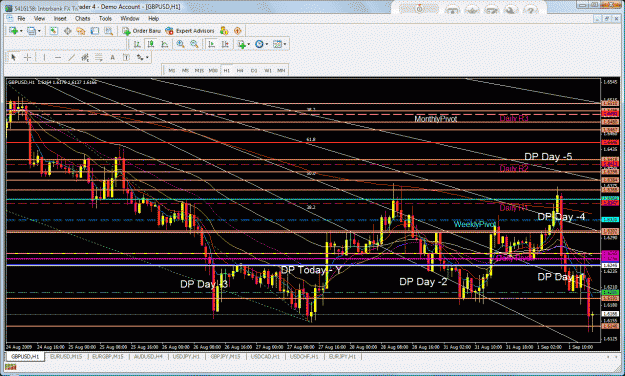This screenshot has height=376, width=625.
Task: Select the crosshair tool
Action: [x=27, y=57]
